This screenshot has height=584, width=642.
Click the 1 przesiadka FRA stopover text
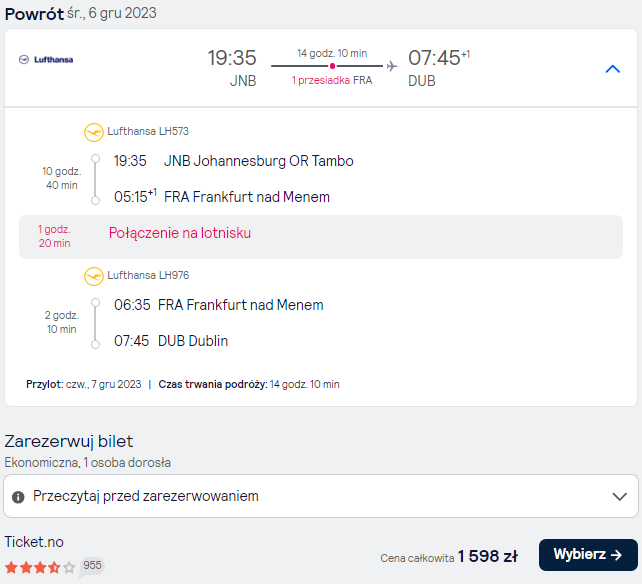click(x=332, y=80)
